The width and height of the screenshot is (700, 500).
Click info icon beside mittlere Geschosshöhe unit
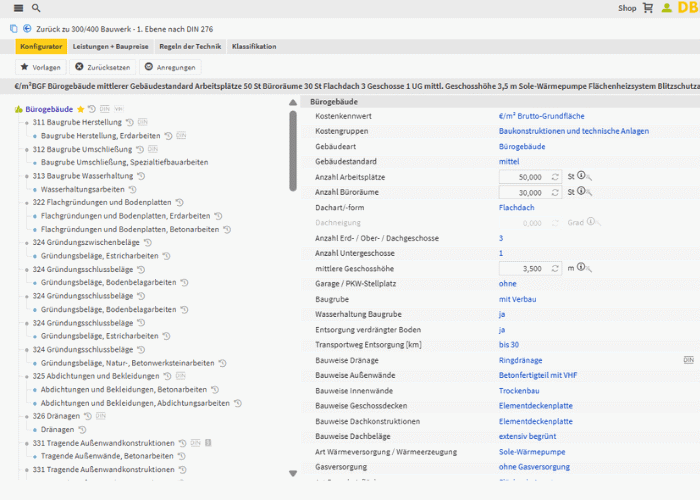[x=581, y=267]
